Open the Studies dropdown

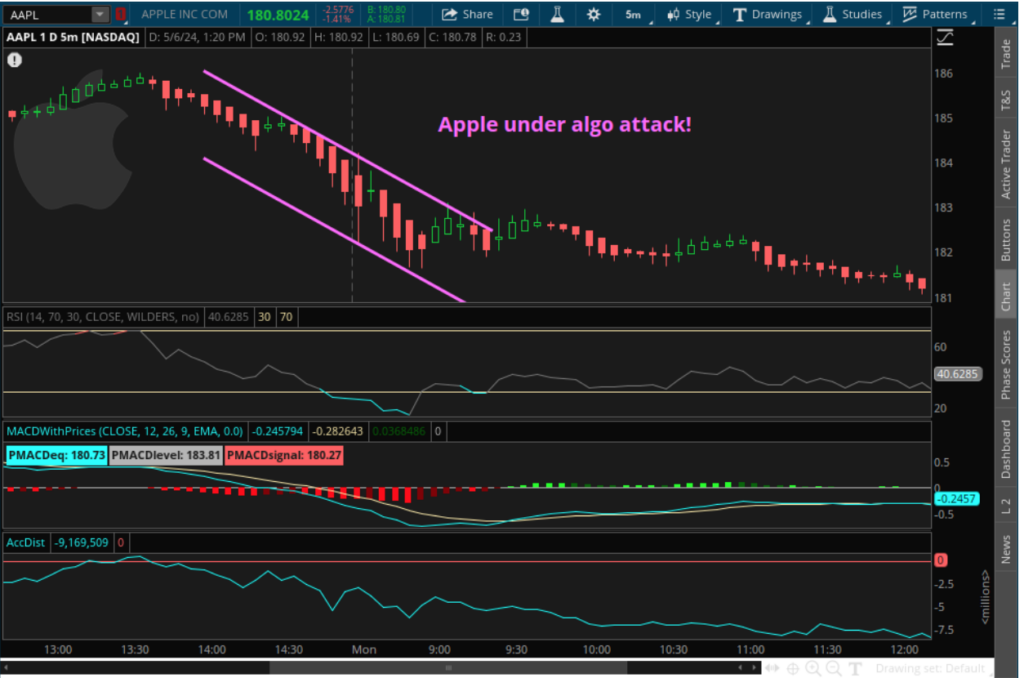(854, 14)
